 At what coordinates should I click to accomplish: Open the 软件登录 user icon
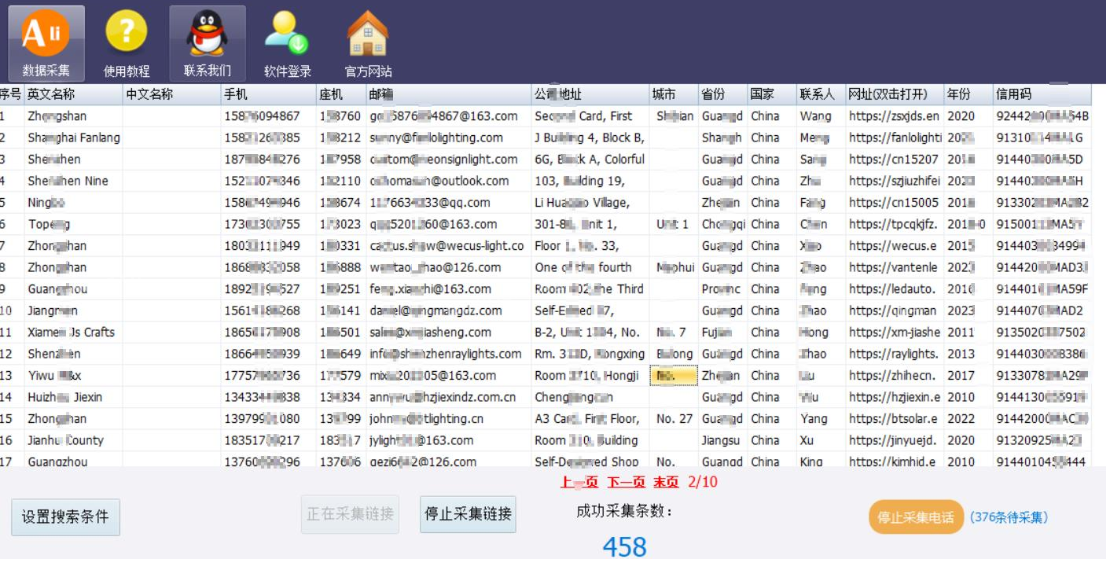tap(287, 44)
